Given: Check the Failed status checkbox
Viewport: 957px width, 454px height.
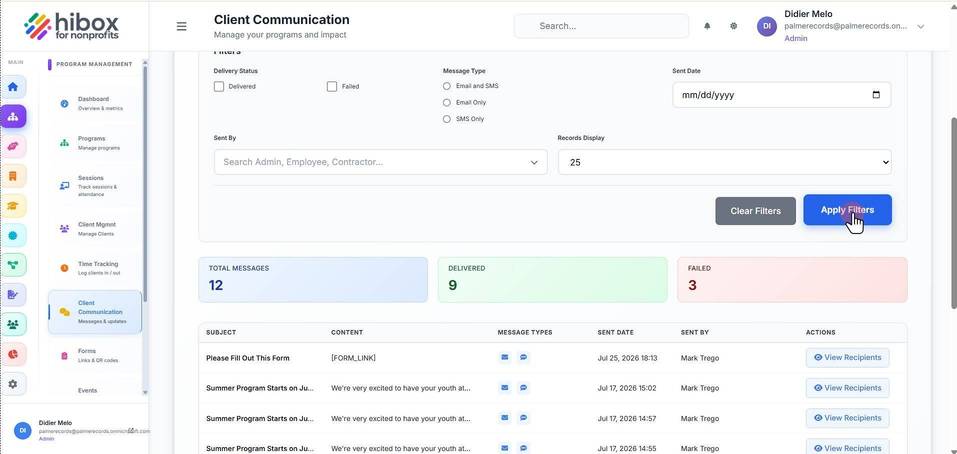Looking at the screenshot, I should (332, 87).
